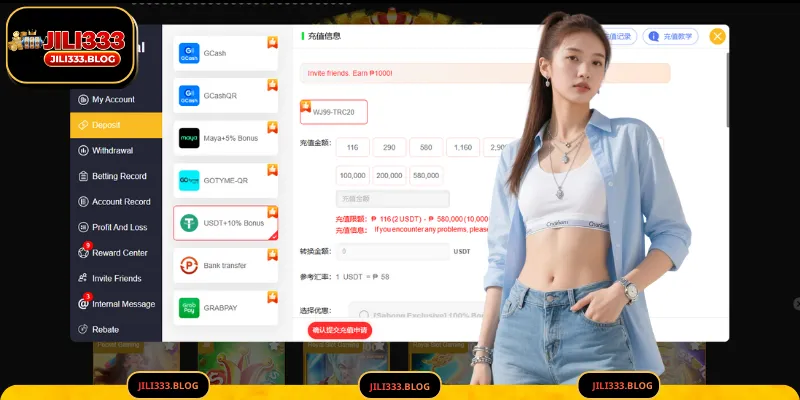
Task: Open the Profit And Loss menu item
Action: [x=116, y=227]
